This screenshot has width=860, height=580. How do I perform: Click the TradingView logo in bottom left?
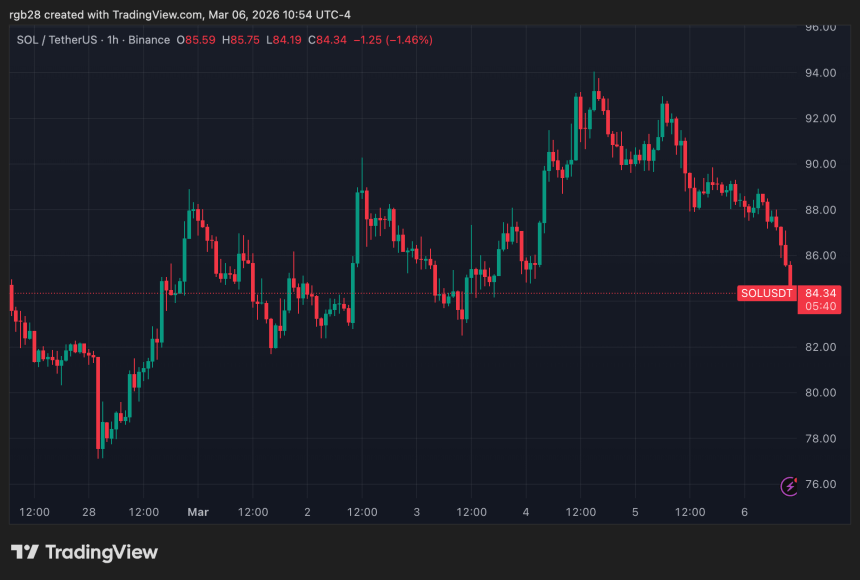[x=83, y=551]
